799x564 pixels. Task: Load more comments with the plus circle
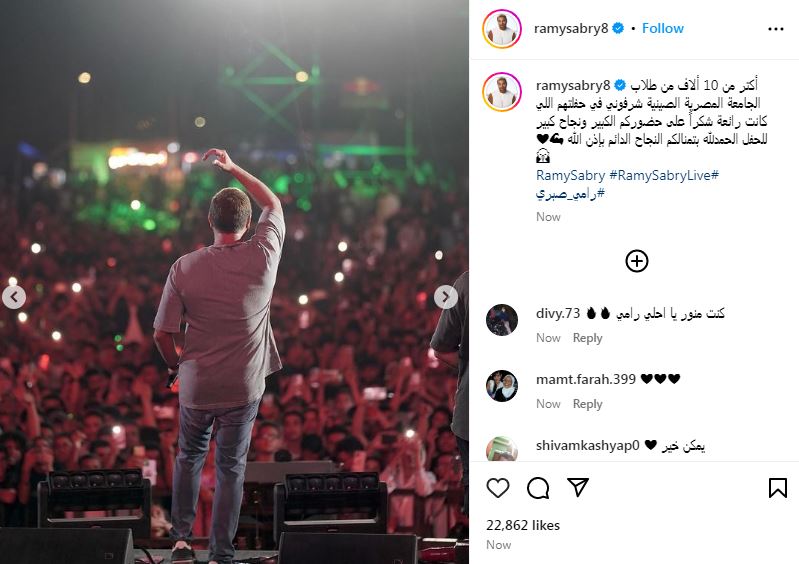point(636,261)
